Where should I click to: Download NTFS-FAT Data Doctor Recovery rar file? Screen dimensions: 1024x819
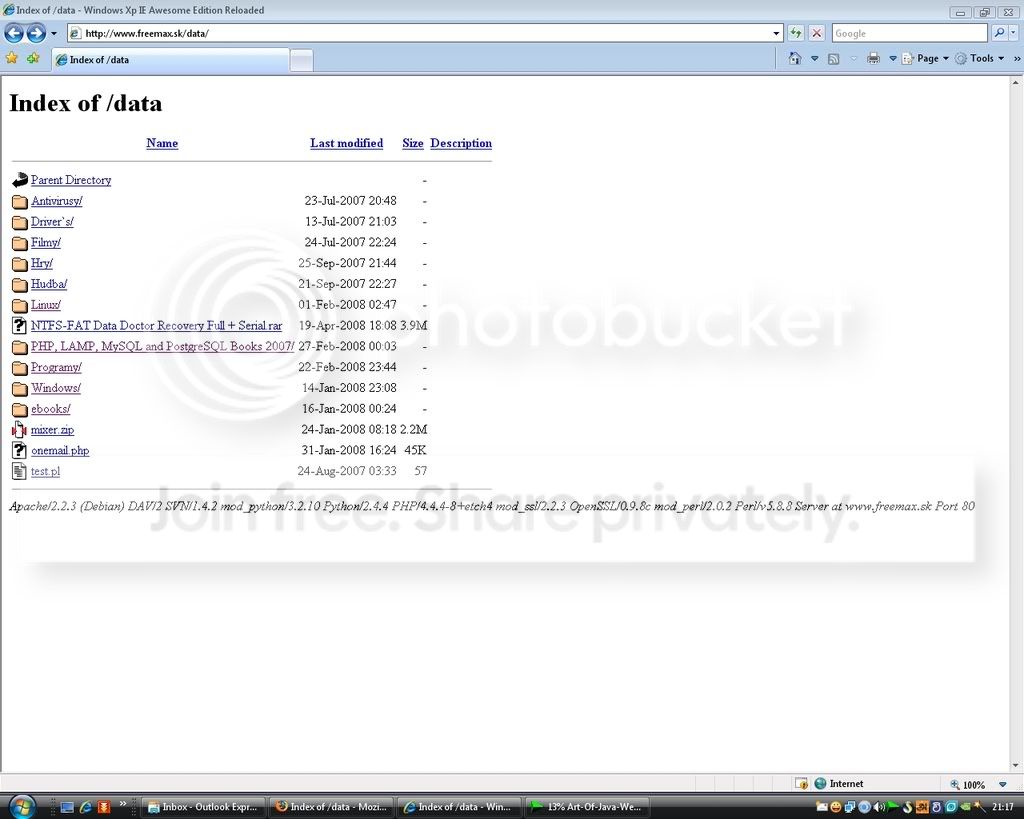click(156, 325)
